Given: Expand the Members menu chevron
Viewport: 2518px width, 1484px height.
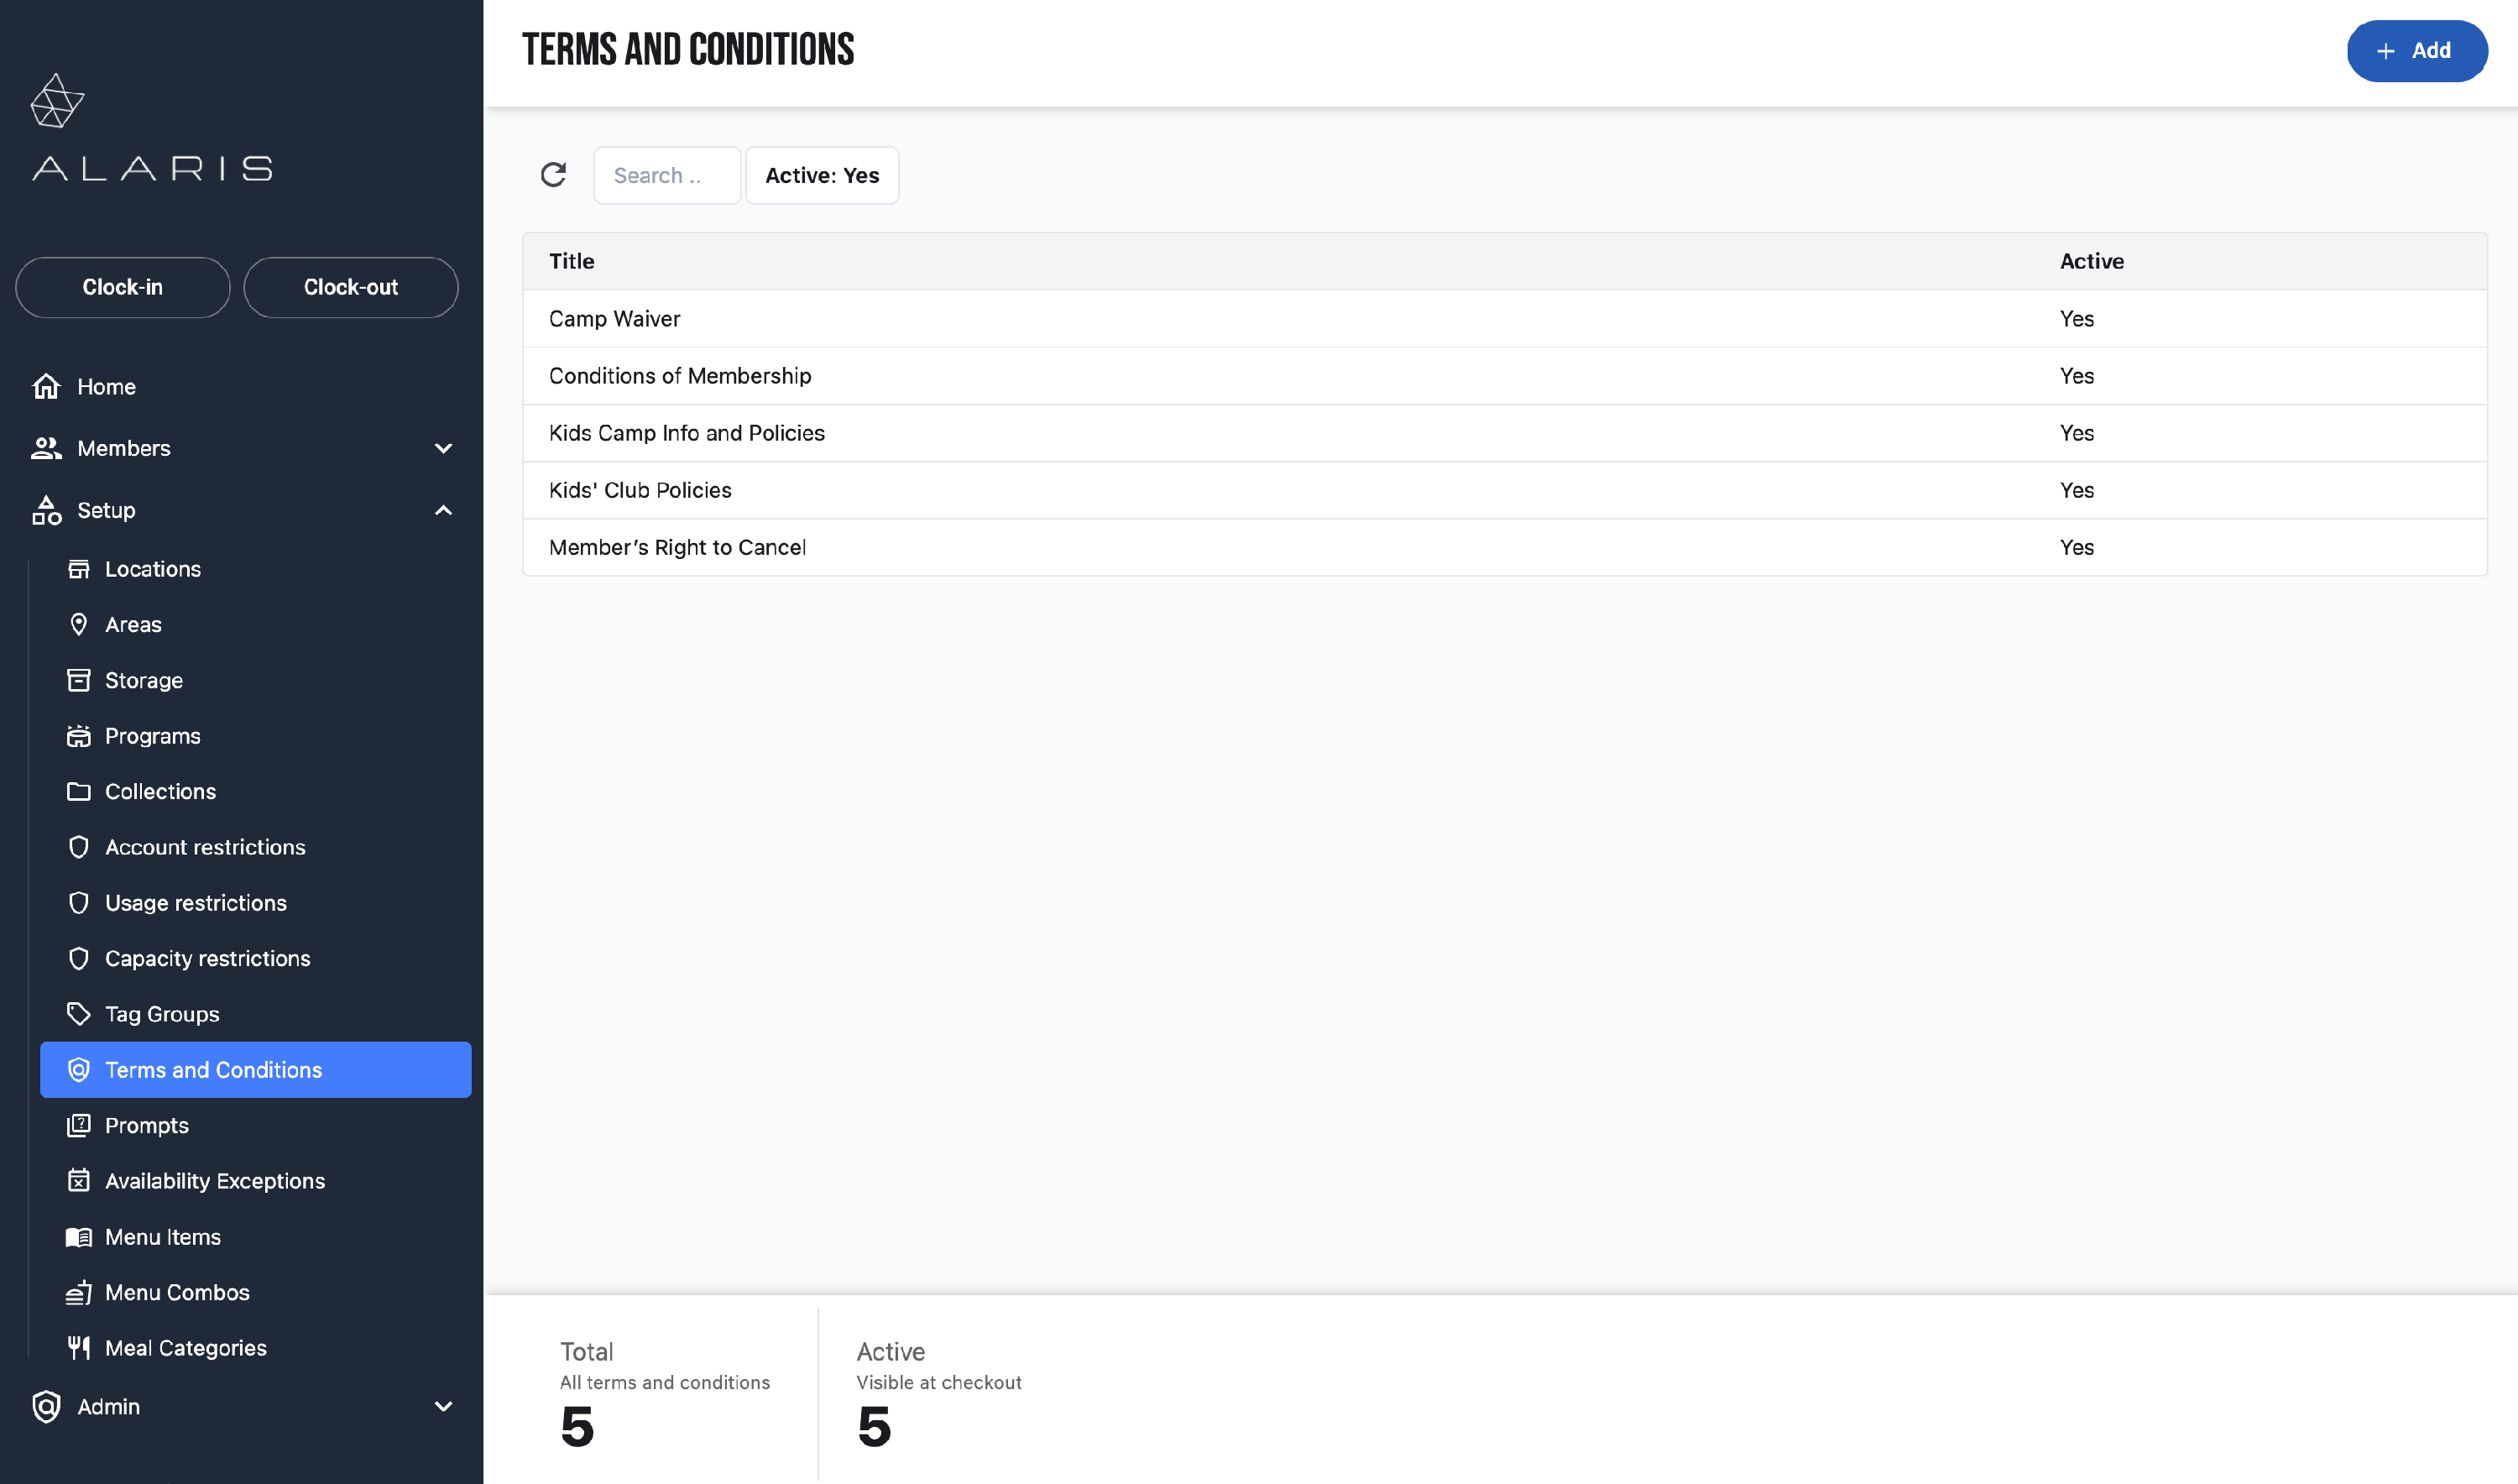Looking at the screenshot, I should (x=443, y=448).
